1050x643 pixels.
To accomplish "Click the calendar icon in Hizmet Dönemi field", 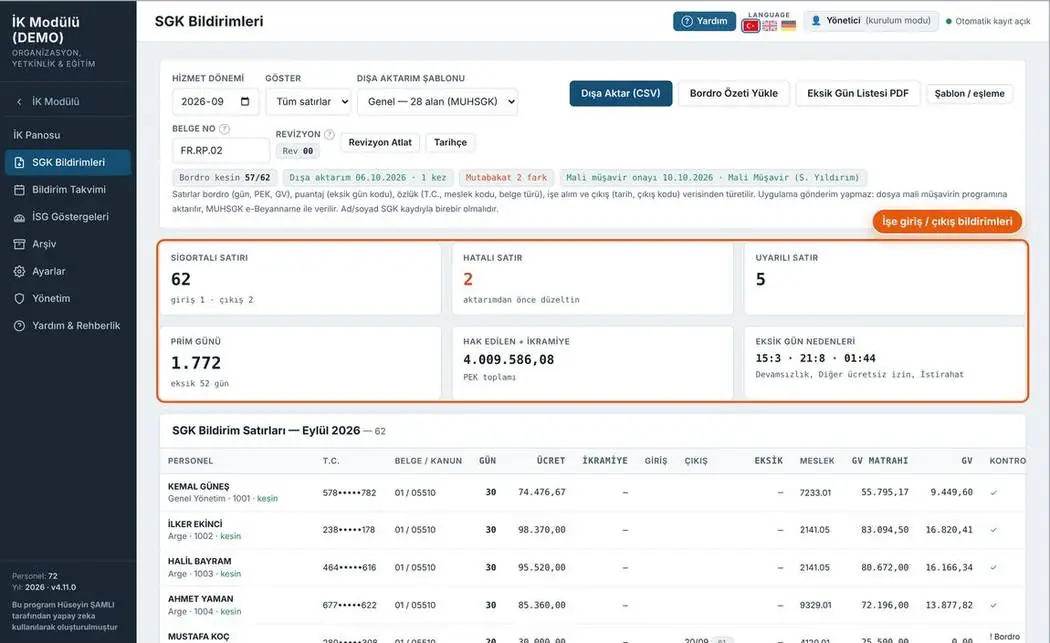I will 245,101.
